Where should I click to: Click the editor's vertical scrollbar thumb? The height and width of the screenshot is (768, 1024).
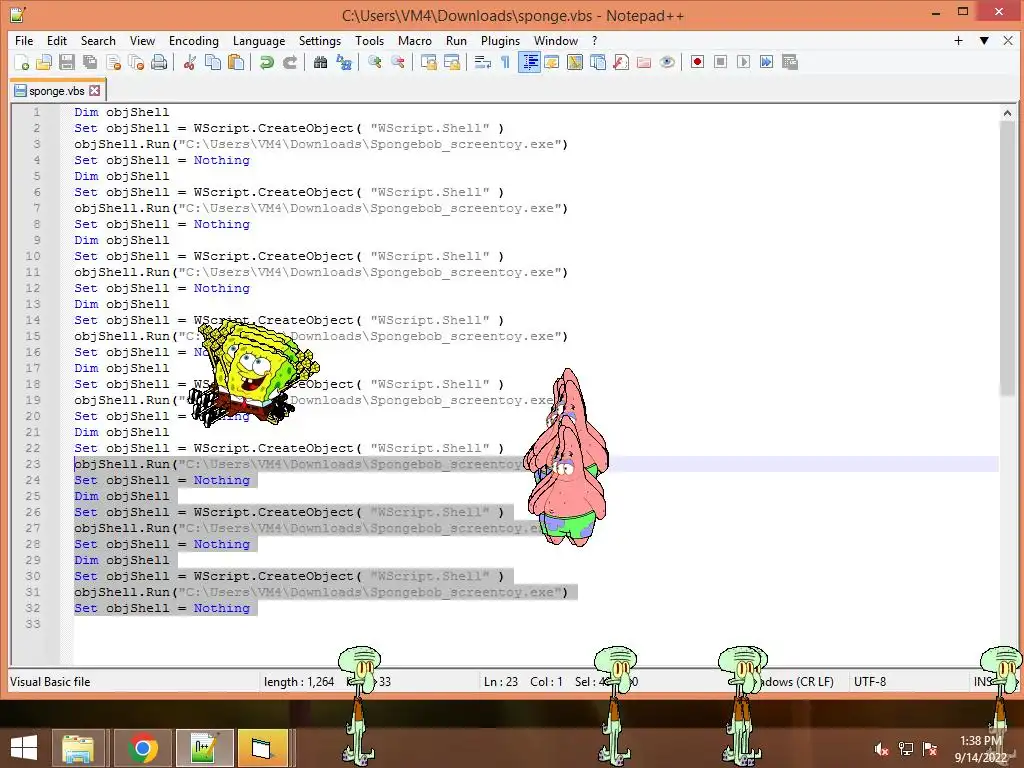(1007, 258)
